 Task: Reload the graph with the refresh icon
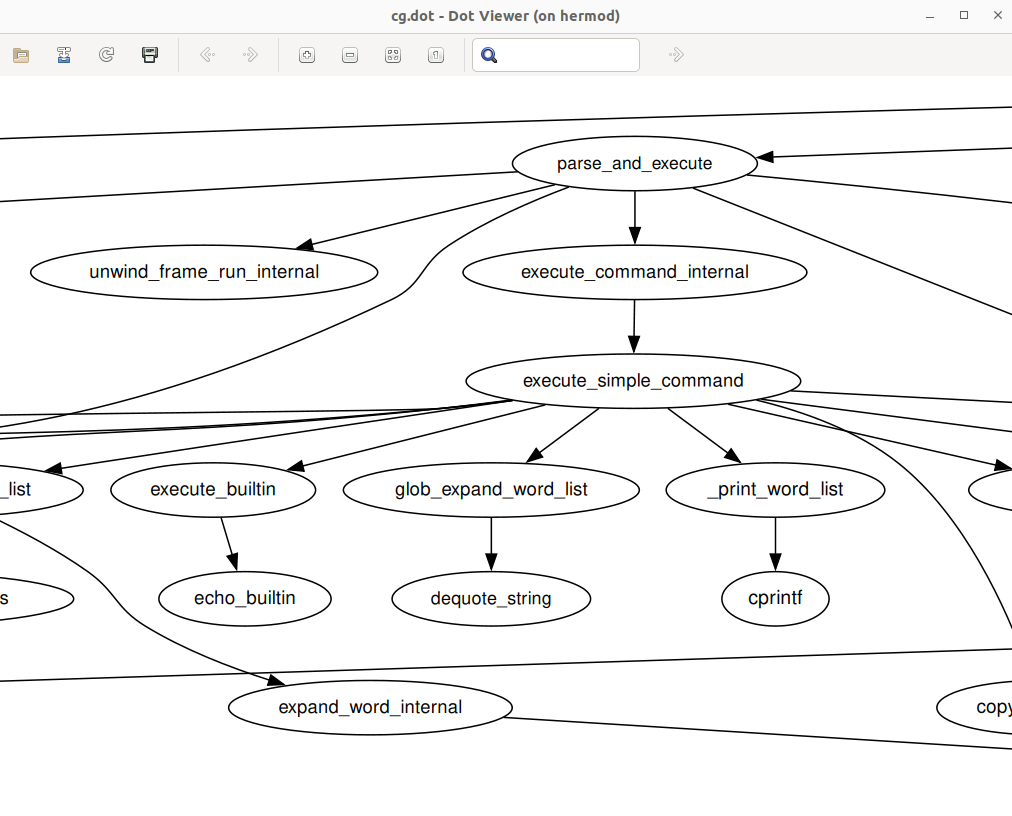(x=107, y=55)
